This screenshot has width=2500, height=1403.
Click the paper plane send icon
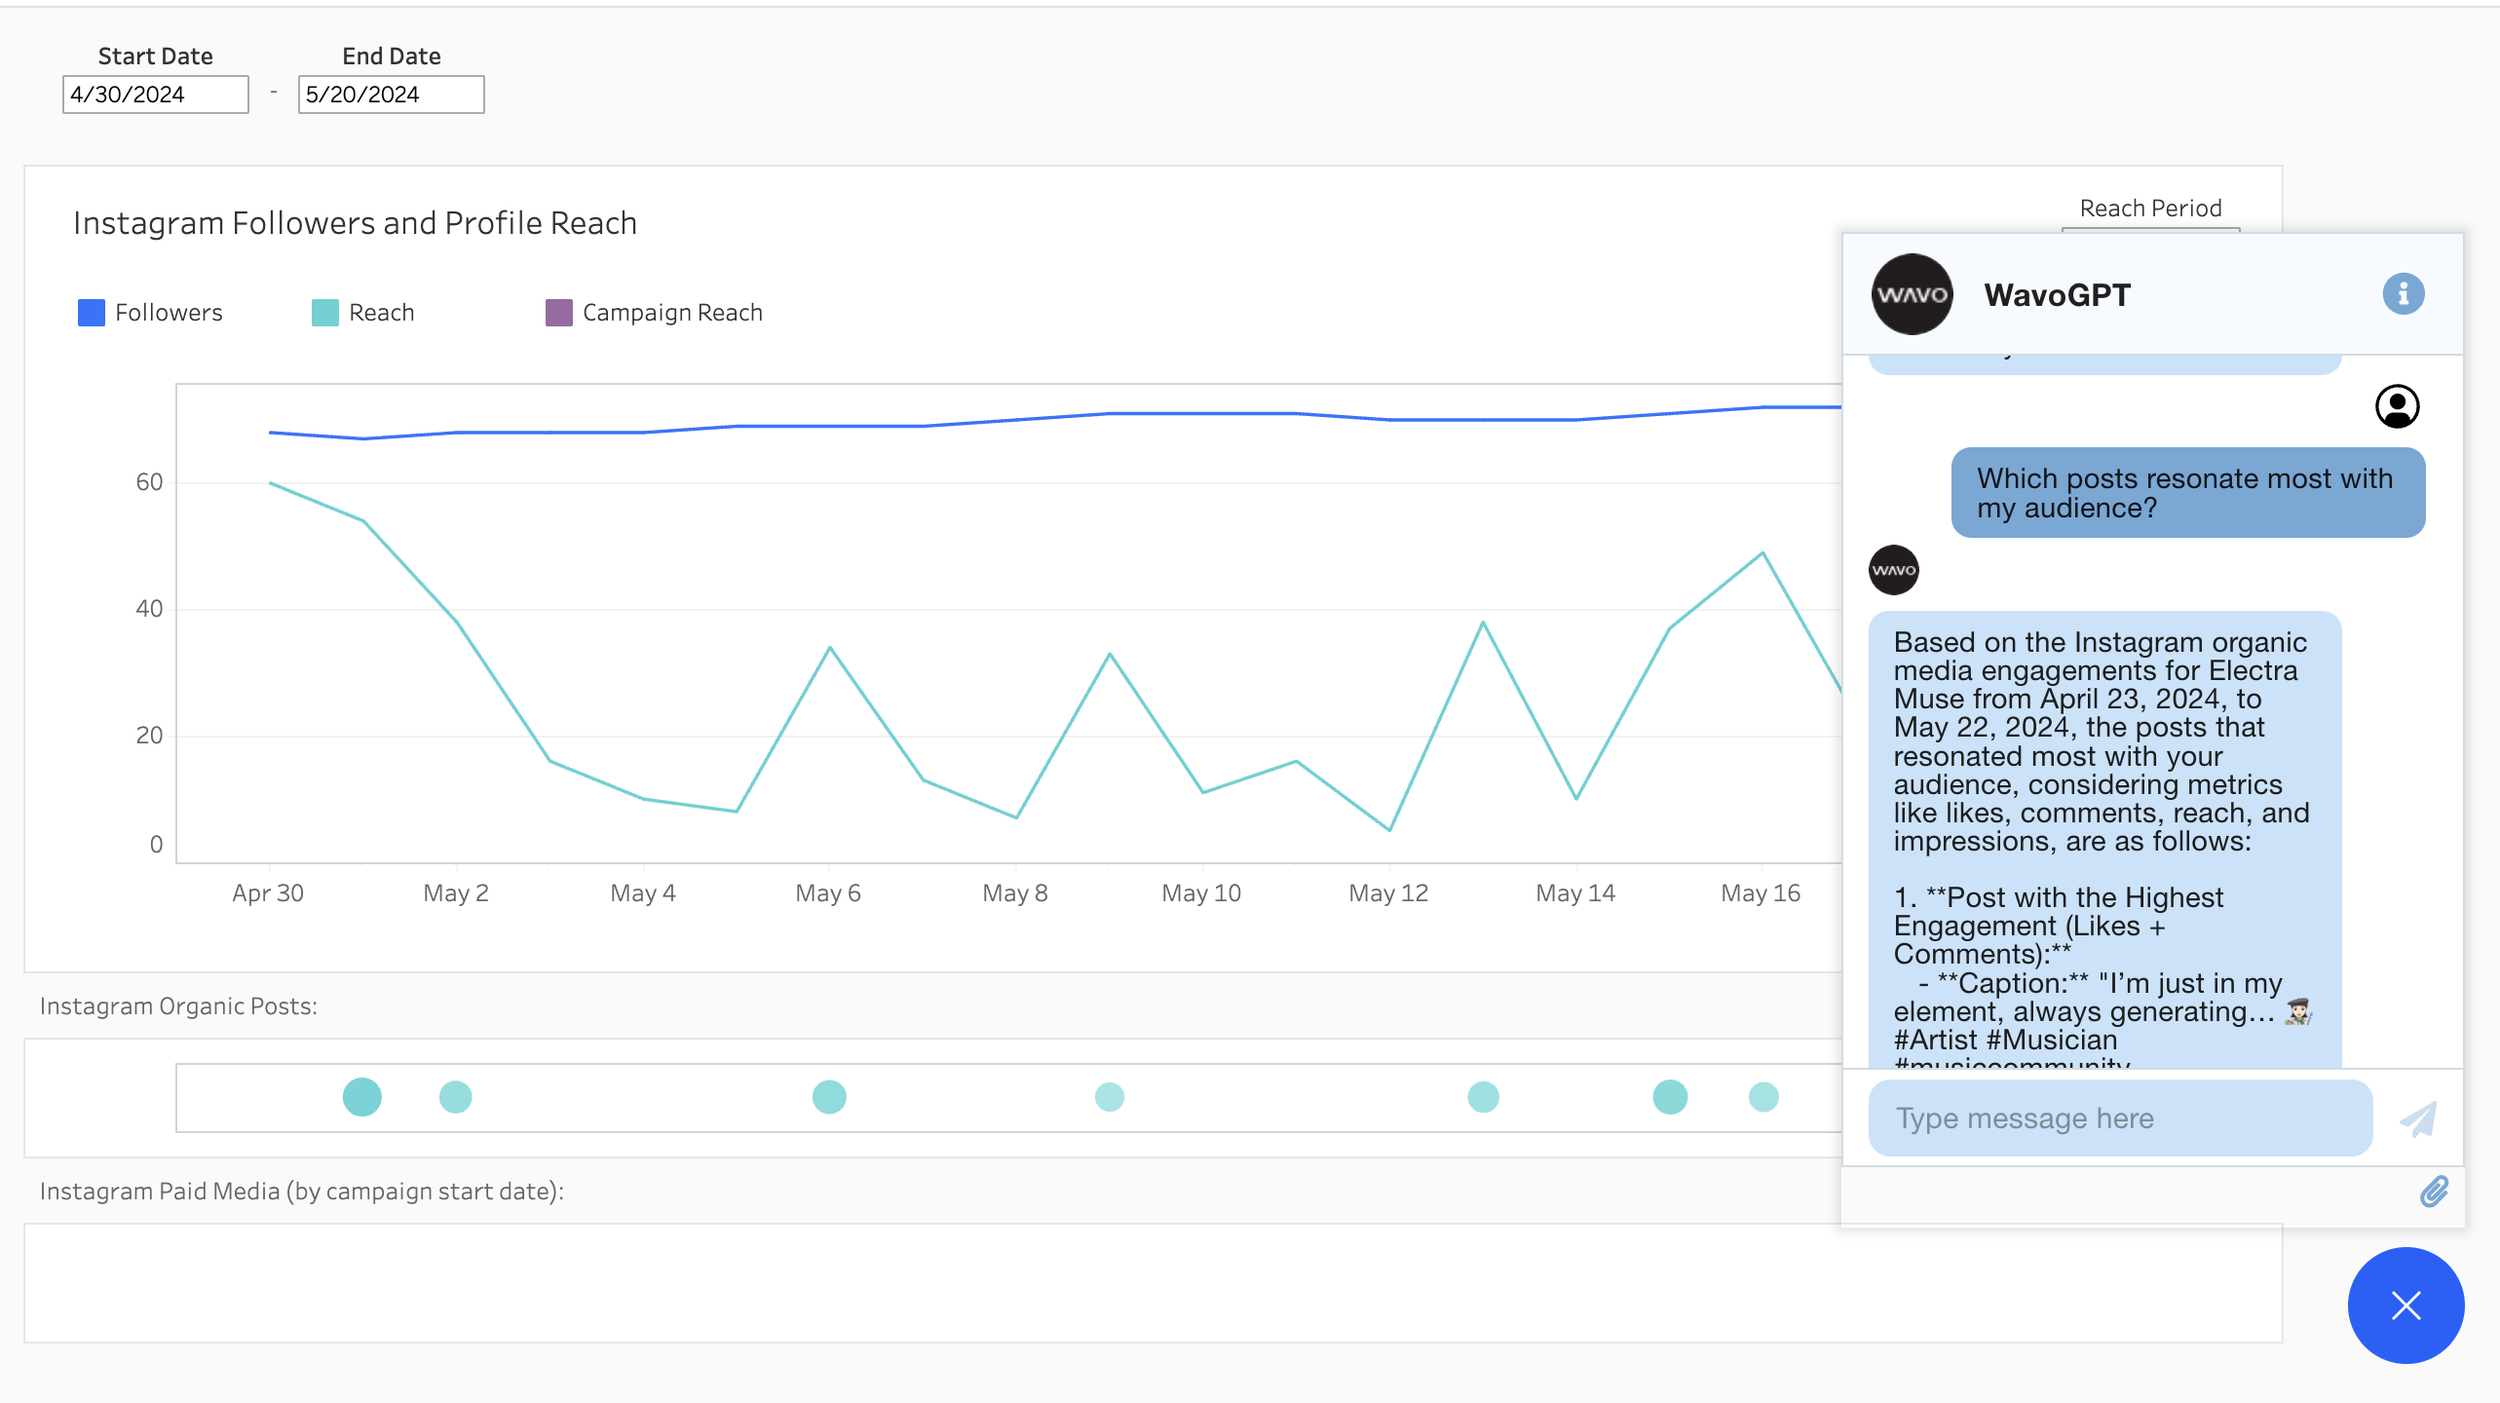click(x=2418, y=1118)
